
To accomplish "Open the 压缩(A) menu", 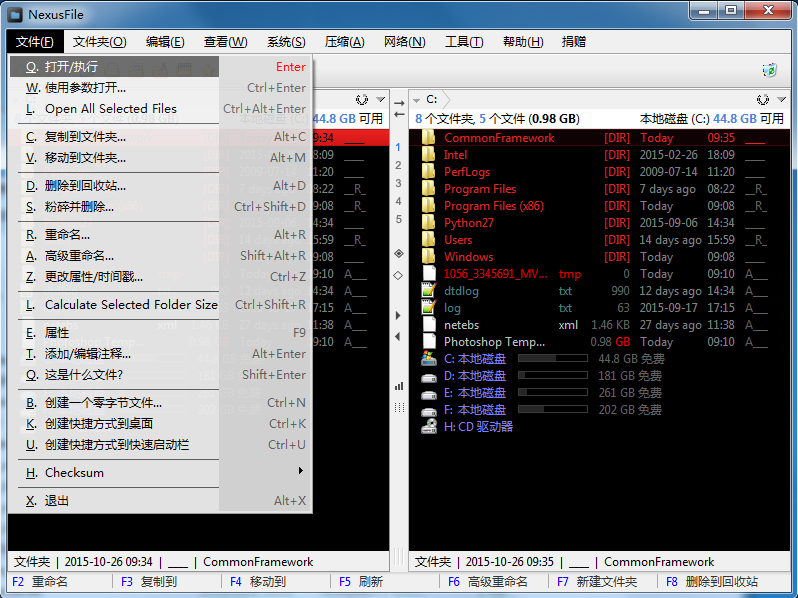I will pyautogui.click(x=345, y=42).
